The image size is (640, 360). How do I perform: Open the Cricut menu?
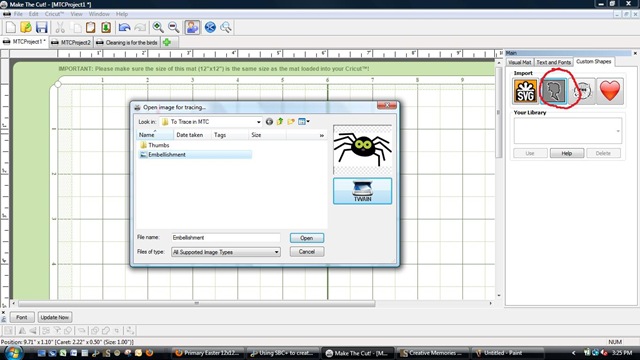tap(54, 14)
